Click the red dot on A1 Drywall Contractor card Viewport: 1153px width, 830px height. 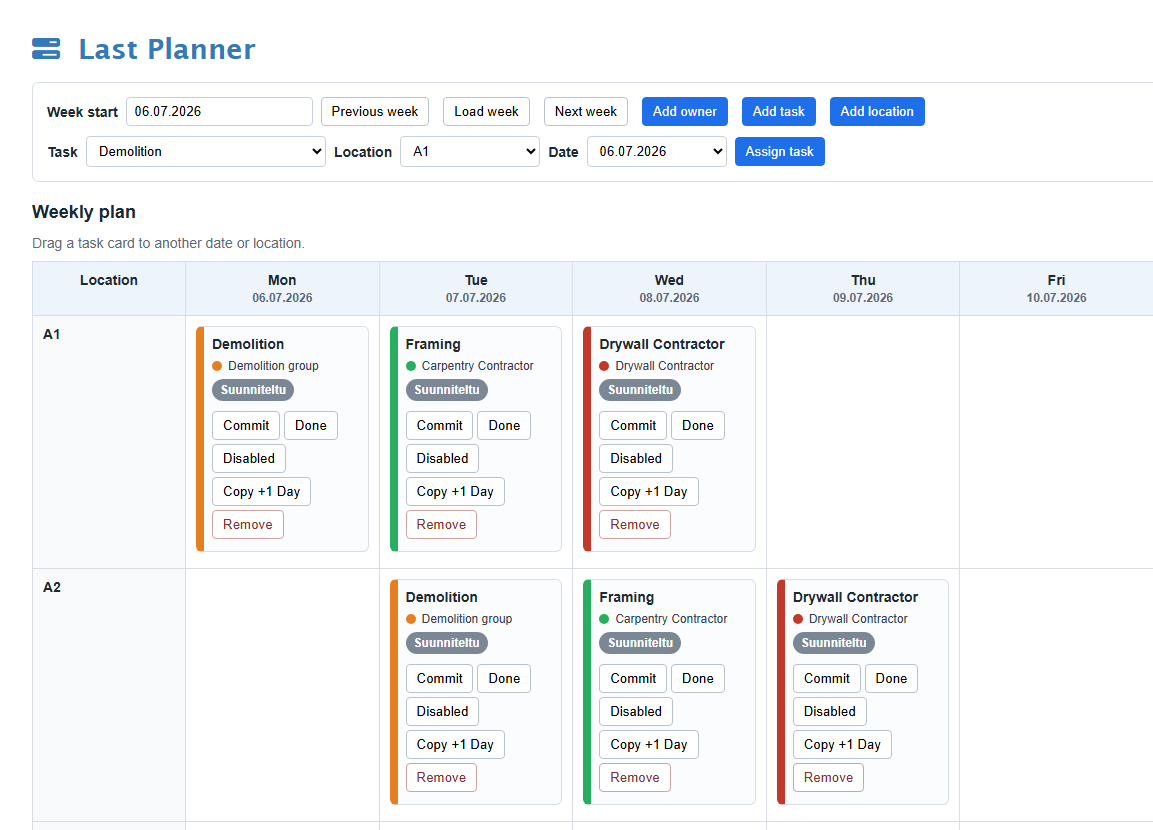(x=604, y=366)
